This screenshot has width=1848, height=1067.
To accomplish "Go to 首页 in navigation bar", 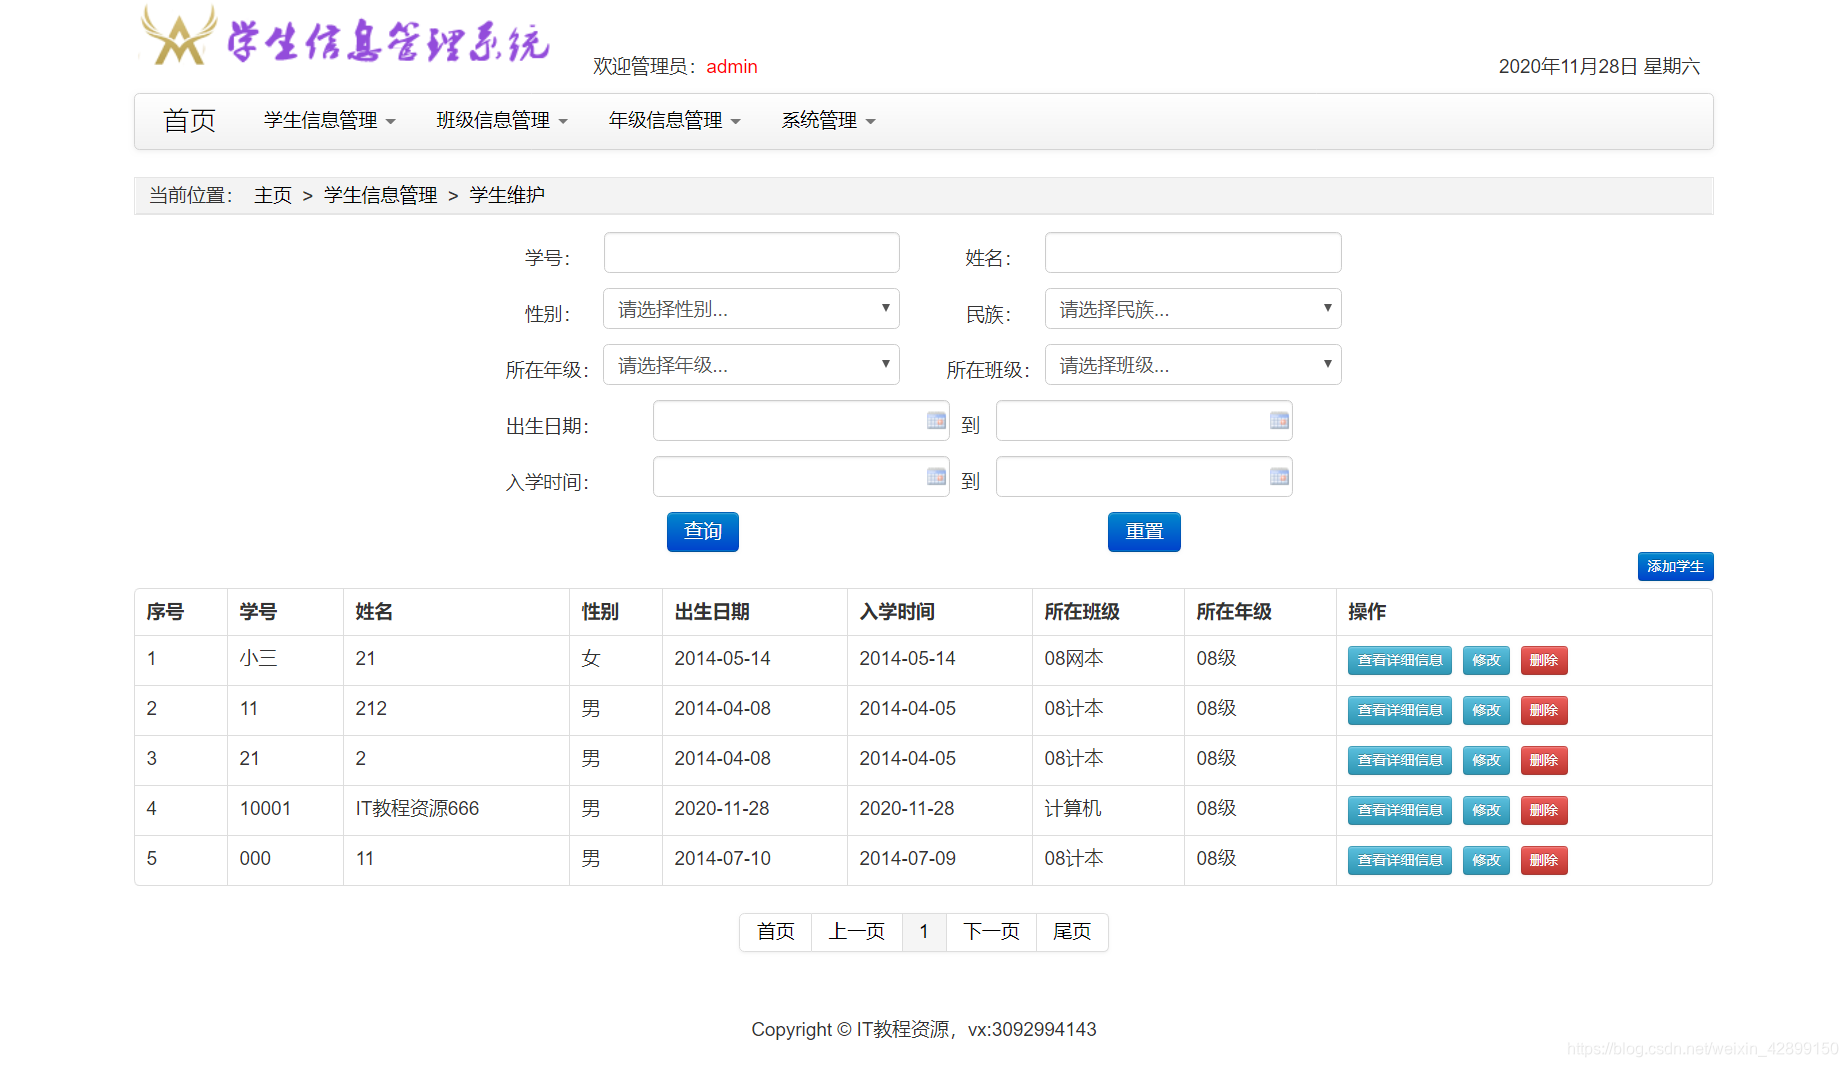I will [189, 121].
